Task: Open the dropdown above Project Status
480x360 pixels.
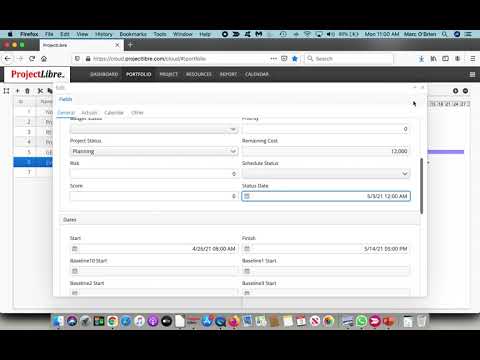Action: point(154,129)
